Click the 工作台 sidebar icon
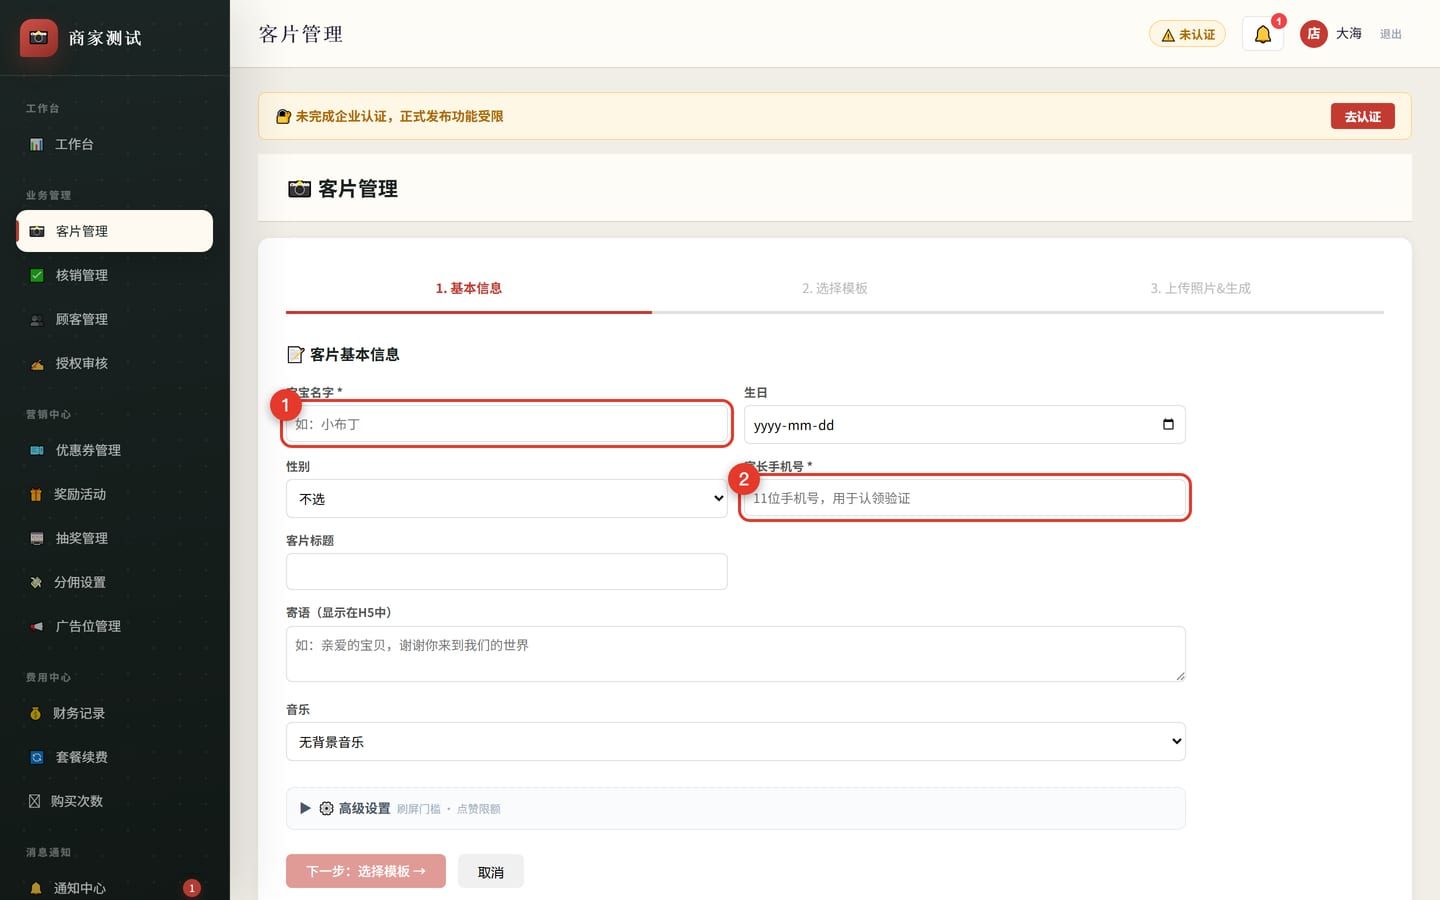This screenshot has width=1440, height=900. coord(36,144)
